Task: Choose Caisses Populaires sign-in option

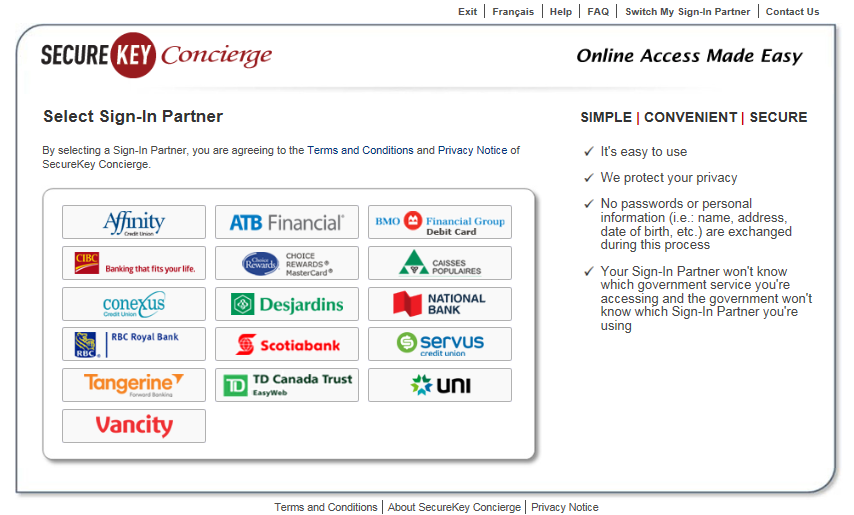Action: 439,263
